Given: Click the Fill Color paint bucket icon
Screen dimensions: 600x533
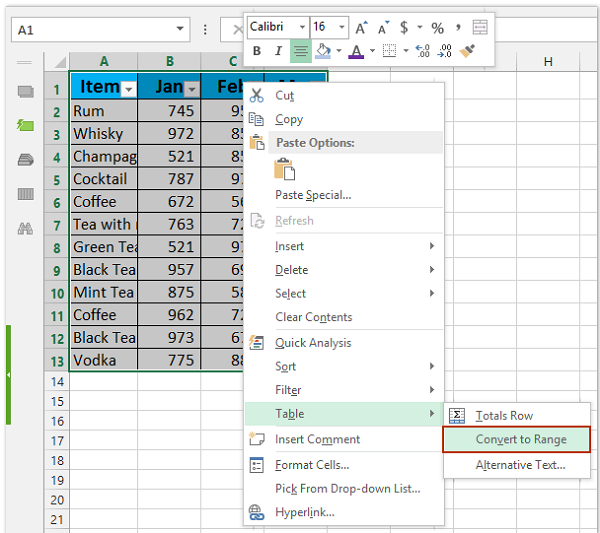Looking at the screenshot, I should 323,51.
